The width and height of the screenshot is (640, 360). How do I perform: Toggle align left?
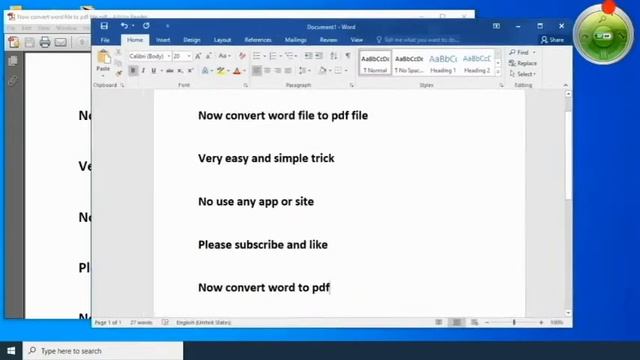[256, 71]
